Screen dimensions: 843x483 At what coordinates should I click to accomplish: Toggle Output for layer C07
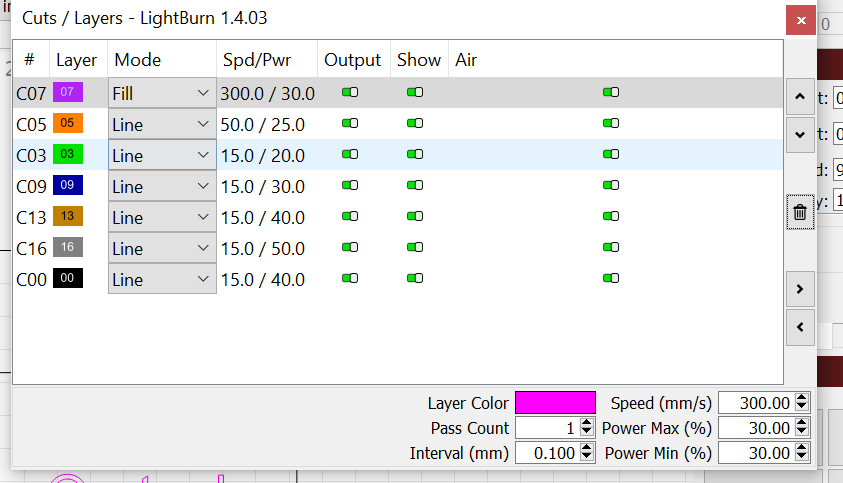tap(350, 93)
